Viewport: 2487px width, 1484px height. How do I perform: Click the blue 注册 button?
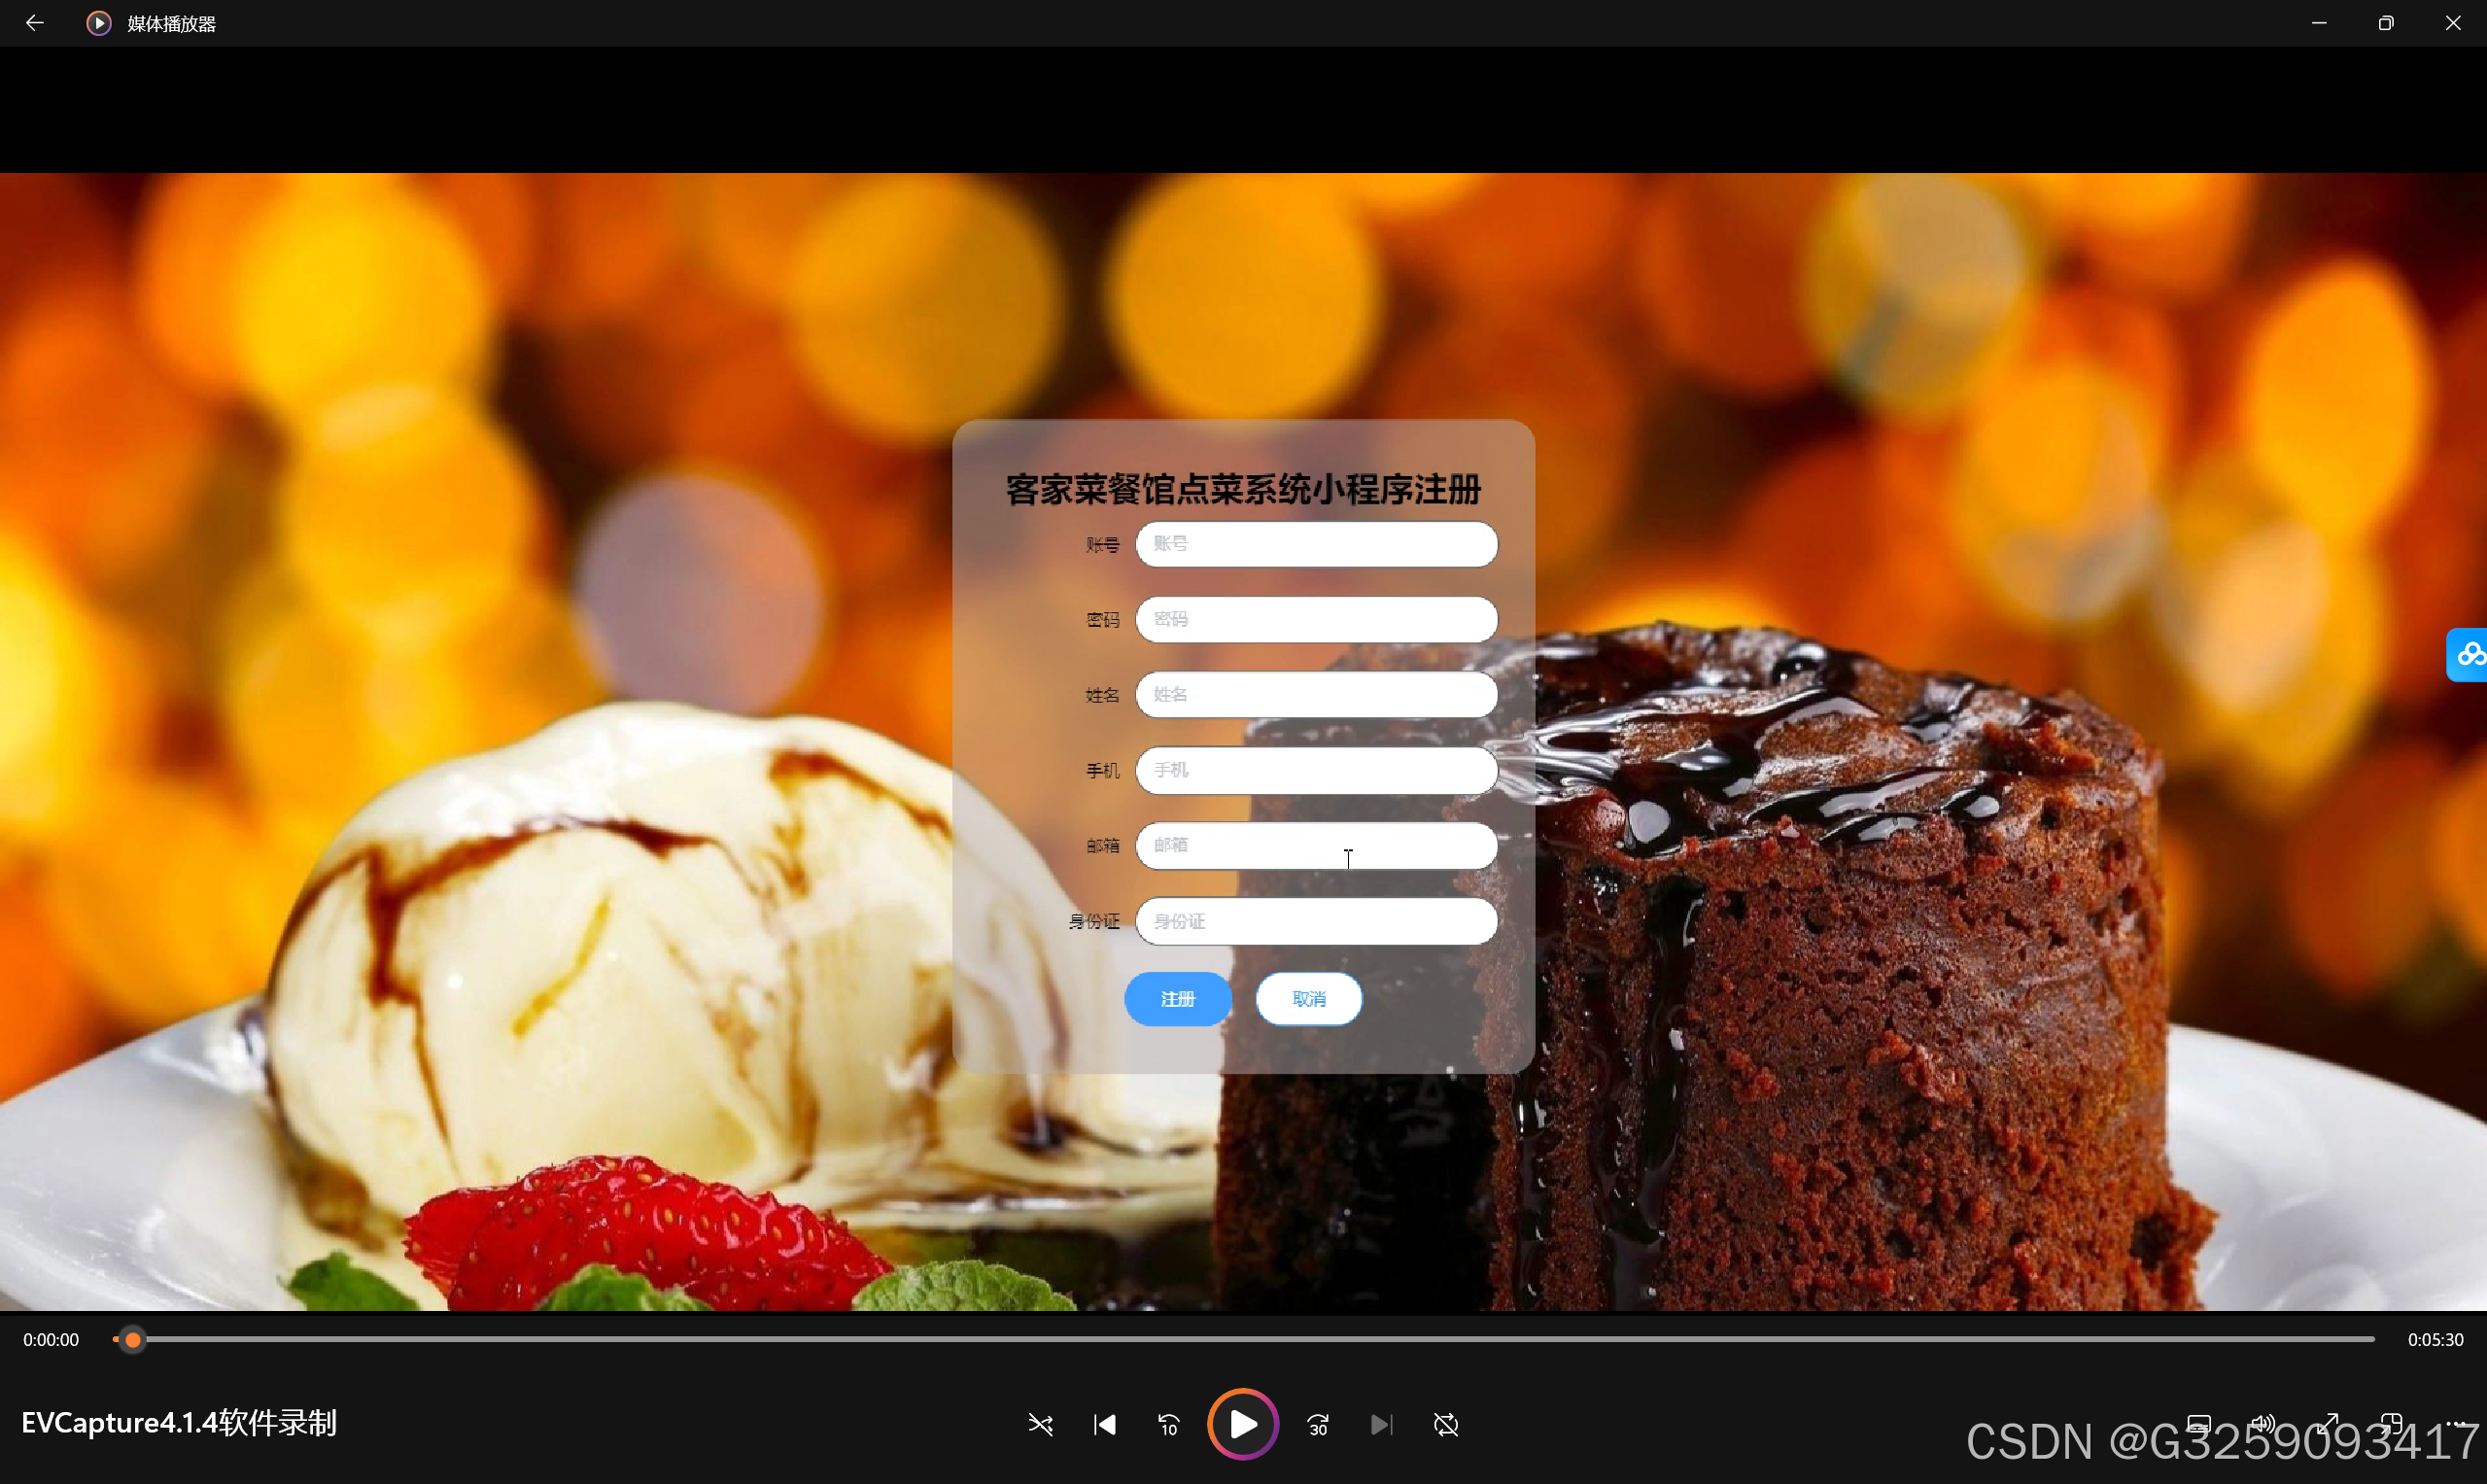(x=1178, y=998)
